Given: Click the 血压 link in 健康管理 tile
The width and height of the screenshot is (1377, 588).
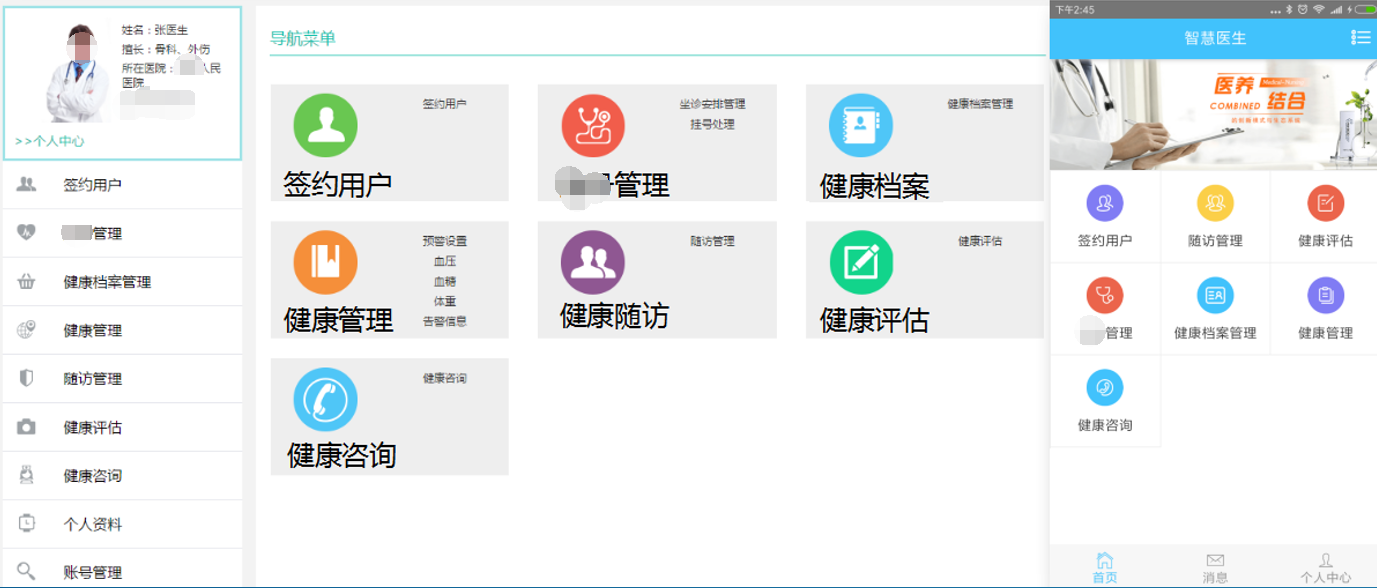Looking at the screenshot, I should tap(444, 261).
